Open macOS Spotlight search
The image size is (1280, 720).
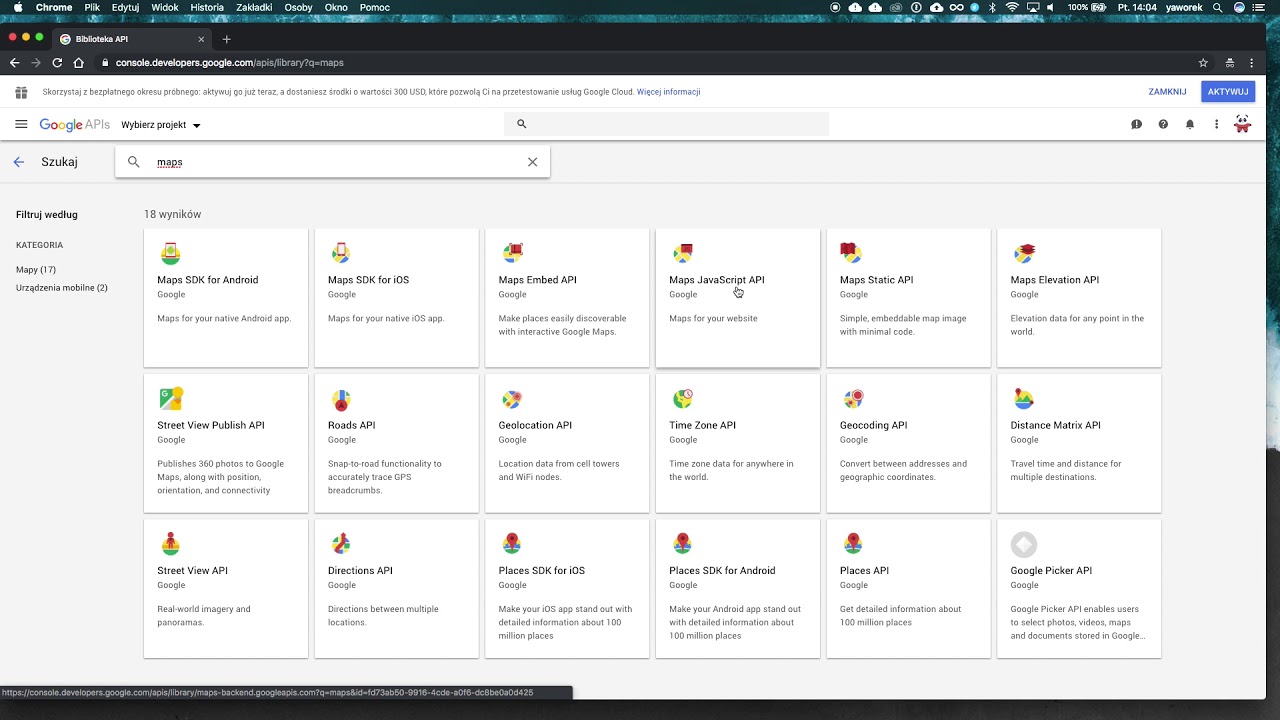(1217, 7)
